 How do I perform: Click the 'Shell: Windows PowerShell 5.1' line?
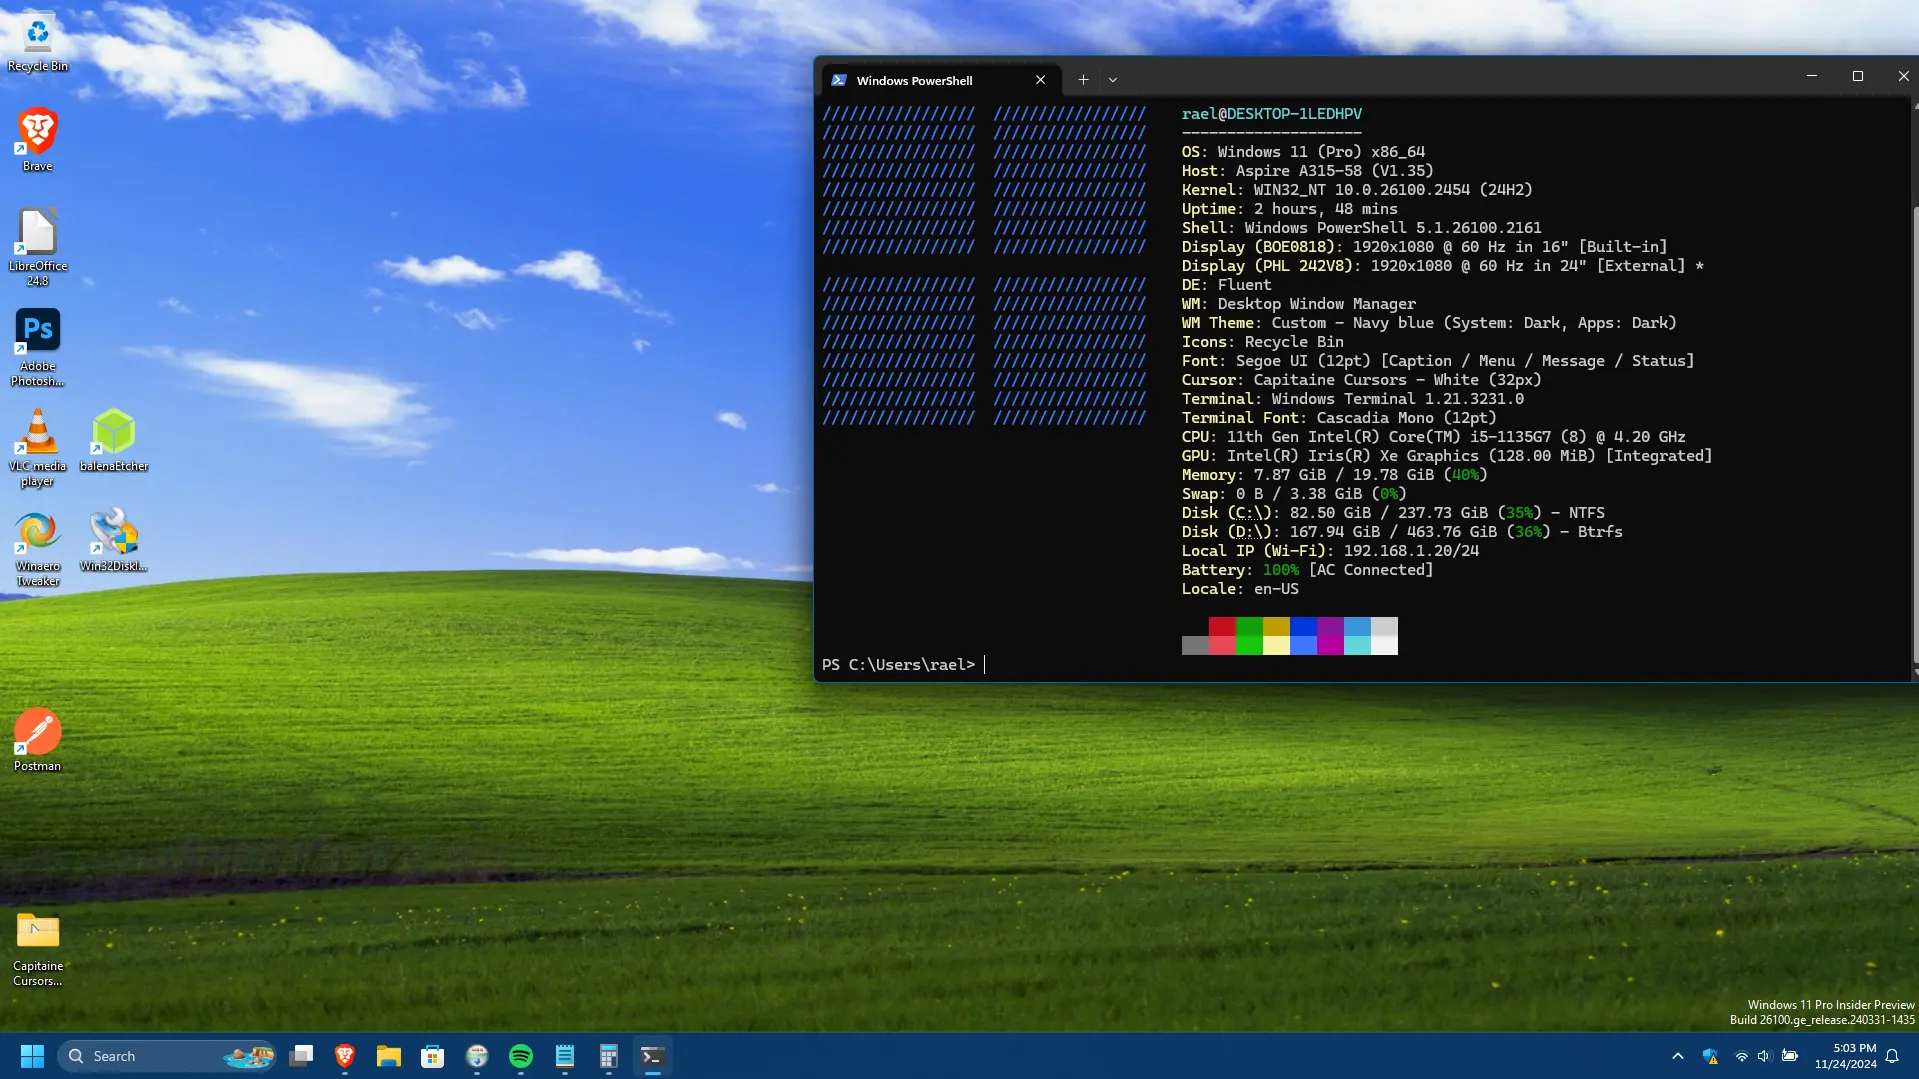click(1362, 228)
